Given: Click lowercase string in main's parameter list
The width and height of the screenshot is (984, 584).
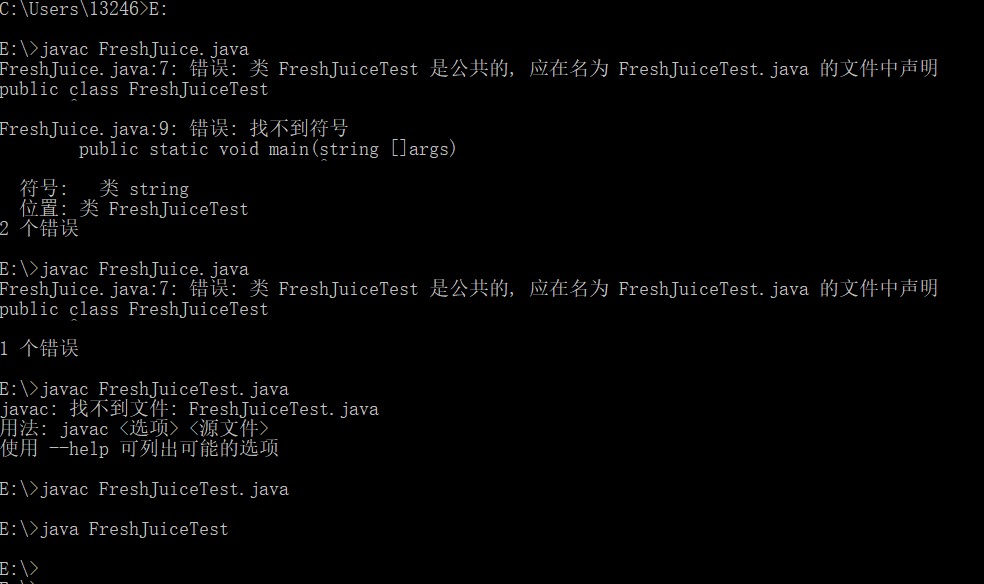Looking at the screenshot, I should (x=349, y=149).
